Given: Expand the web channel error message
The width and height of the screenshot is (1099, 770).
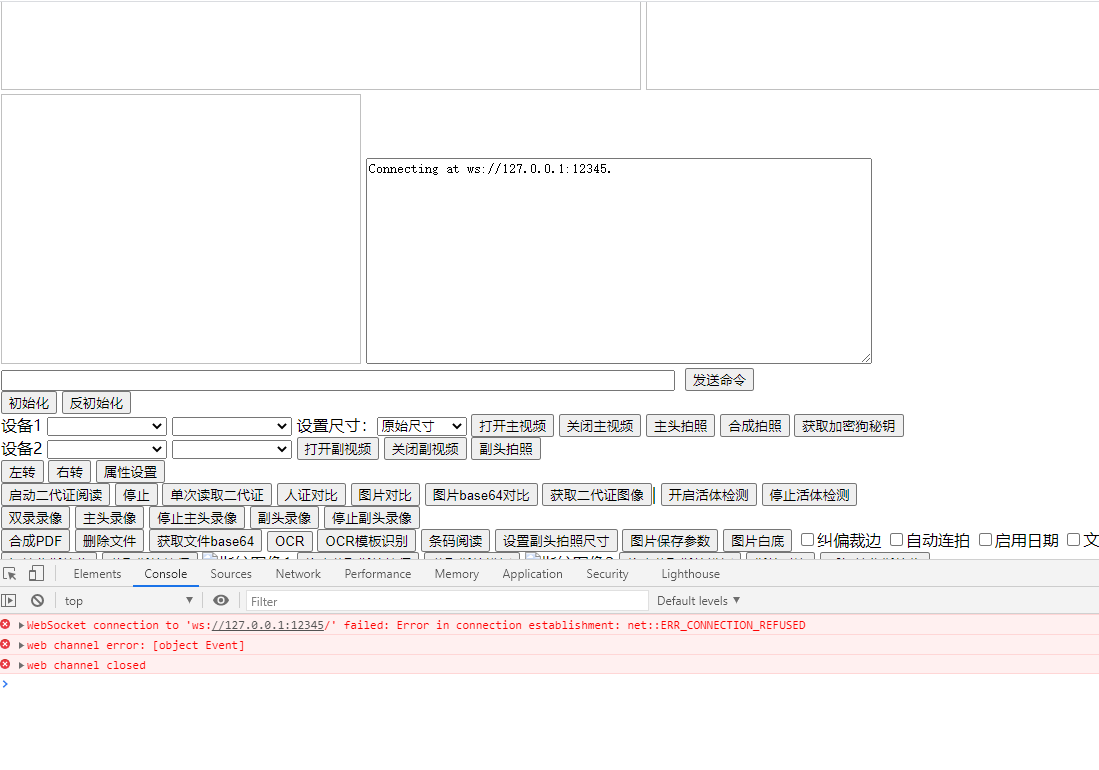Looking at the screenshot, I should pyautogui.click(x=21, y=645).
